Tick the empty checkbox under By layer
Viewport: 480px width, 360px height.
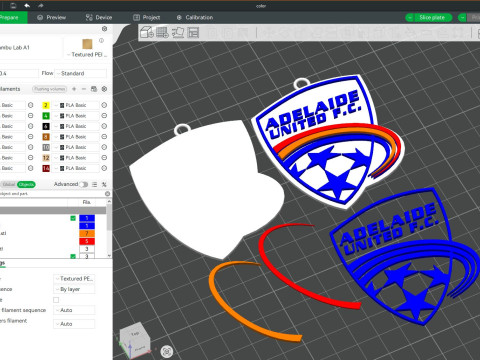tap(56, 300)
